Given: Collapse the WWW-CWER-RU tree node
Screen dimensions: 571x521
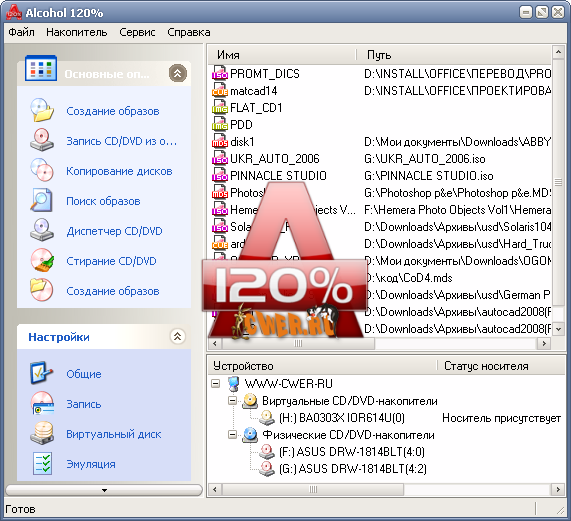Looking at the screenshot, I should click(x=216, y=383).
